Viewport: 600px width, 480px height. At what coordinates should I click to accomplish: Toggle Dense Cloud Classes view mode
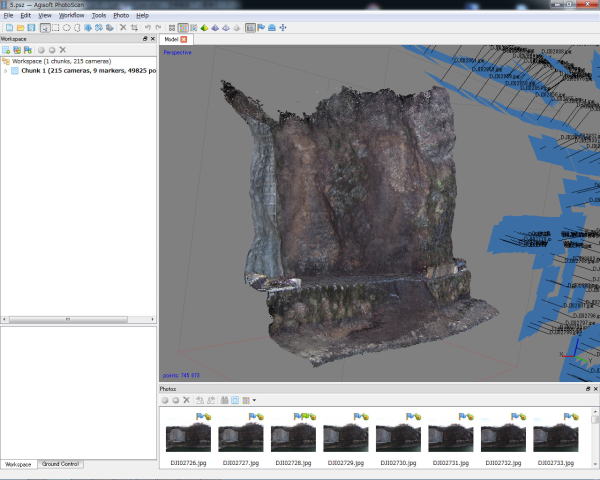click(194, 28)
